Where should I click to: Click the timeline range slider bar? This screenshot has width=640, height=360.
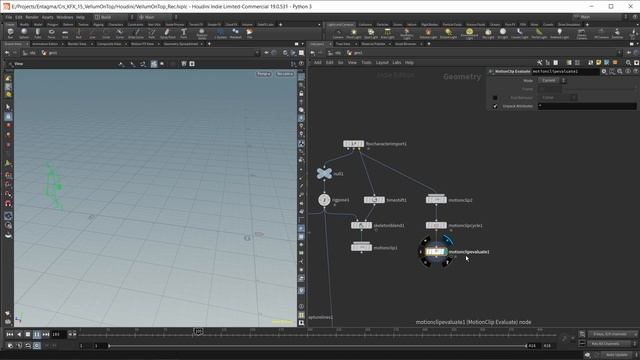click(318, 346)
